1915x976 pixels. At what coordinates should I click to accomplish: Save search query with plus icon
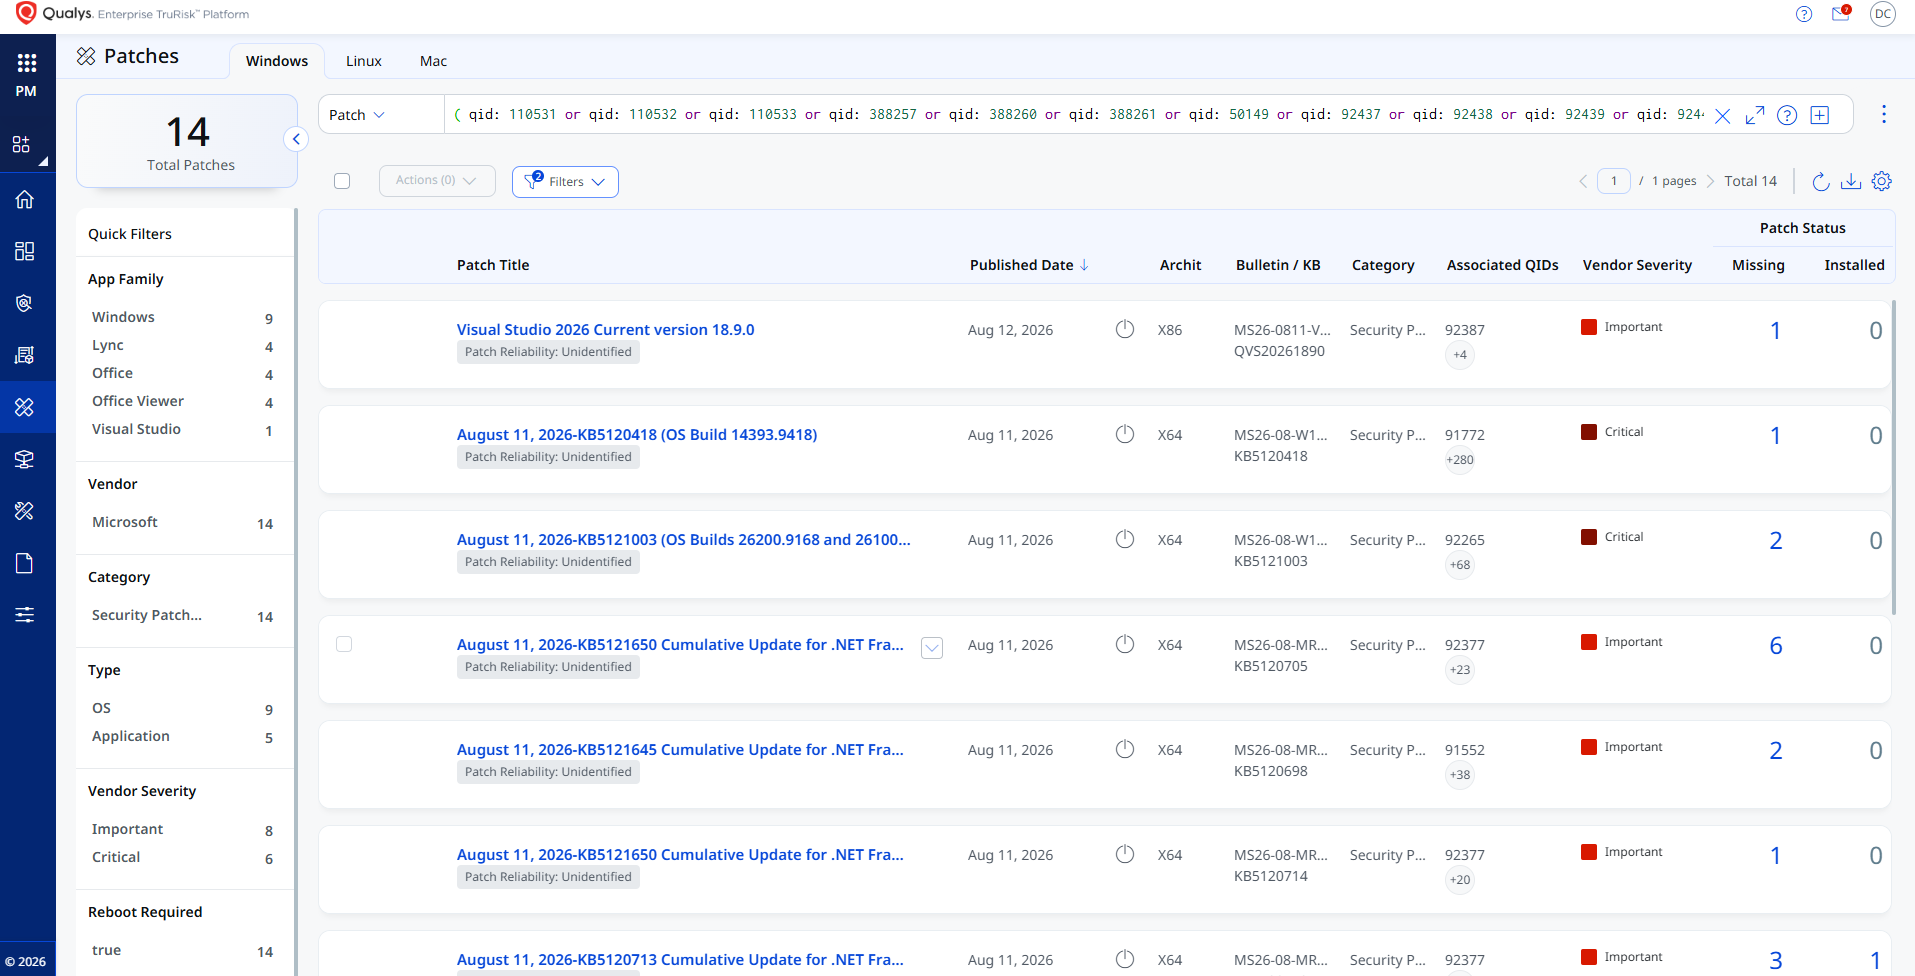click(x=1820, y=115)
